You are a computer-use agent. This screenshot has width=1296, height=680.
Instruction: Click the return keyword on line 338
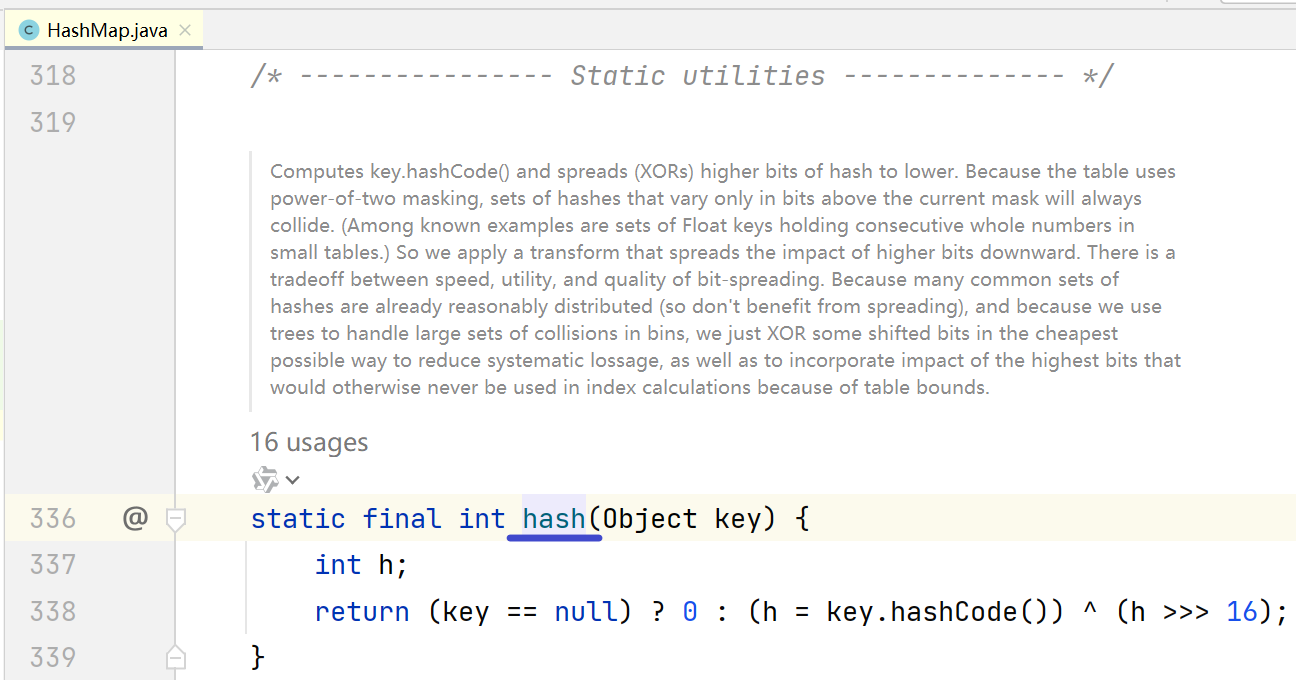pos(362,611)
